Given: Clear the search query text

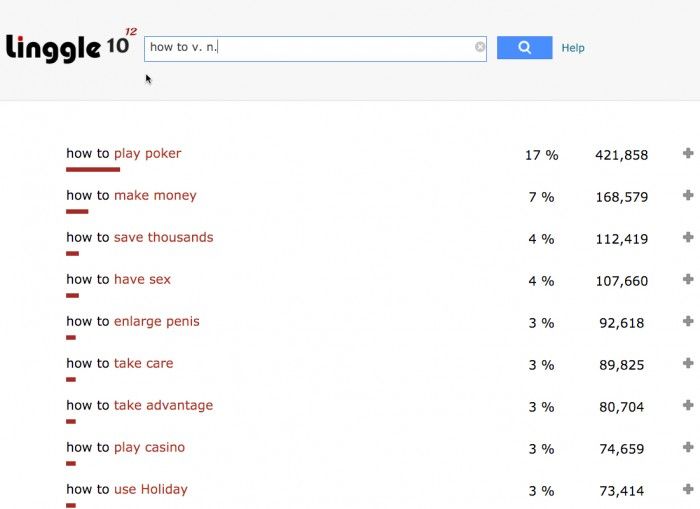Looking at the screenshot, I should click(x=480, y=47).
